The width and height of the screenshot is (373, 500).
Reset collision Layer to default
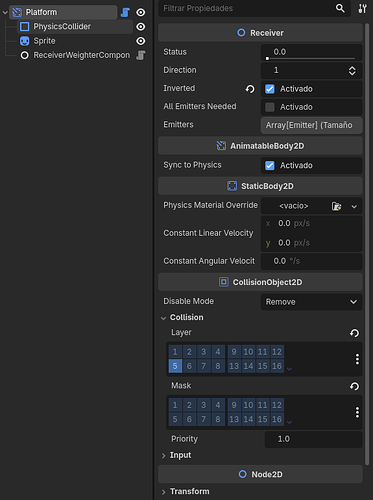355,333
